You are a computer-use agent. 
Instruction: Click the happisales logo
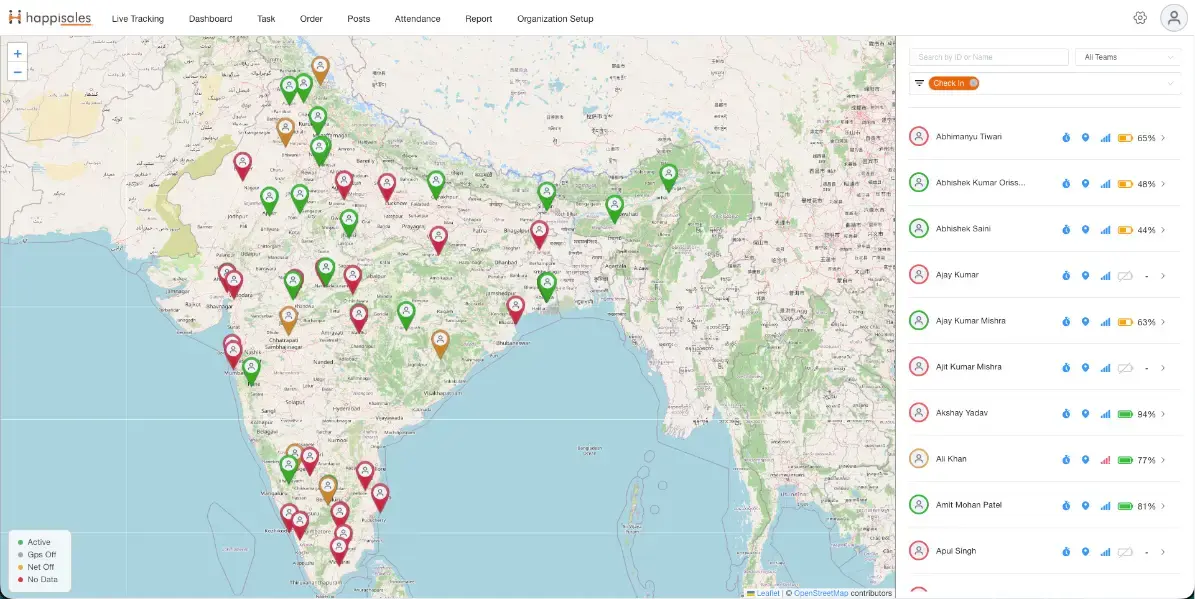pyautogui.click(x=49, y=17)
